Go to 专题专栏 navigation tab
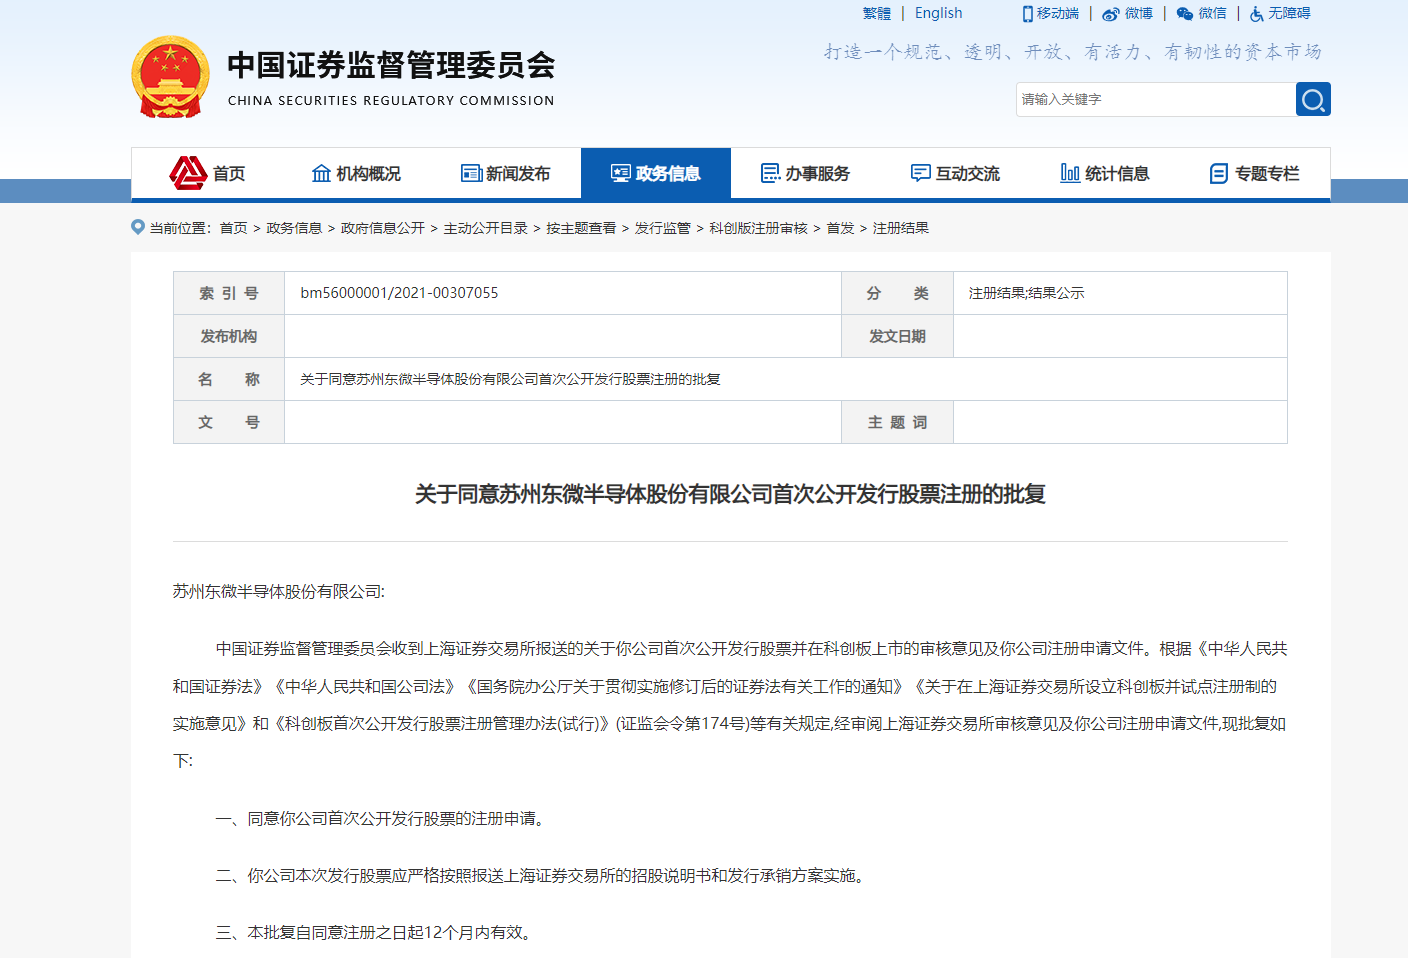Screen dimensions: 1408x958 (1255, 174)
